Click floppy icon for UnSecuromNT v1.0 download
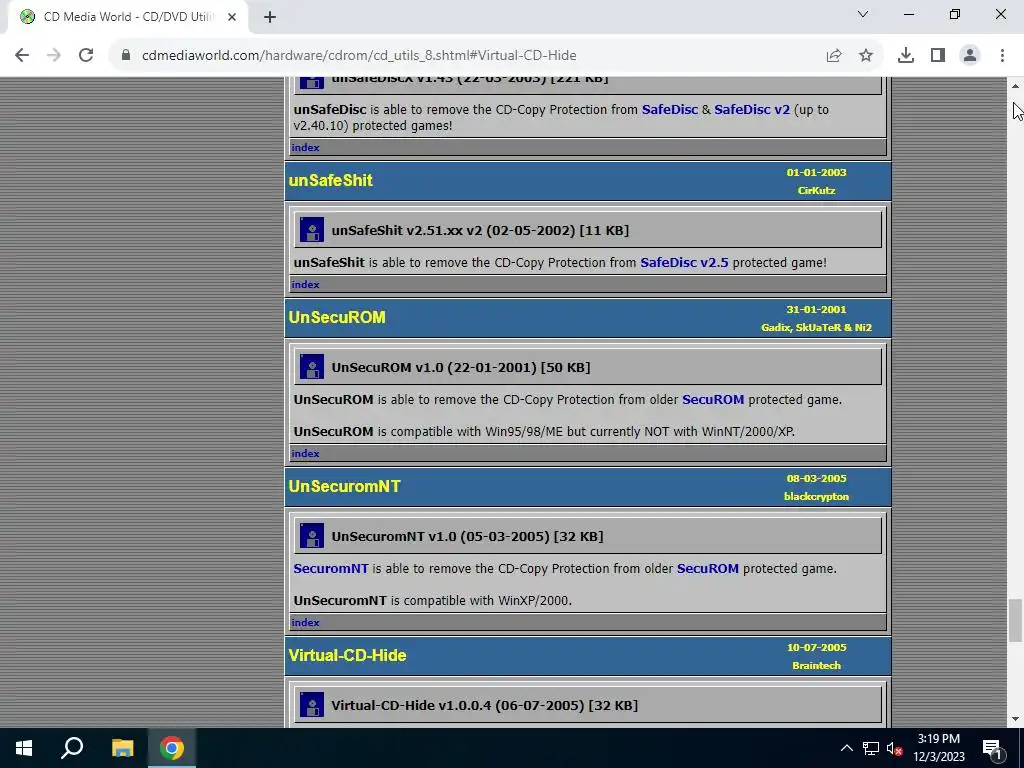This screenshot has width=1024, height=768. pyautogui.click(x=312, y=536)
